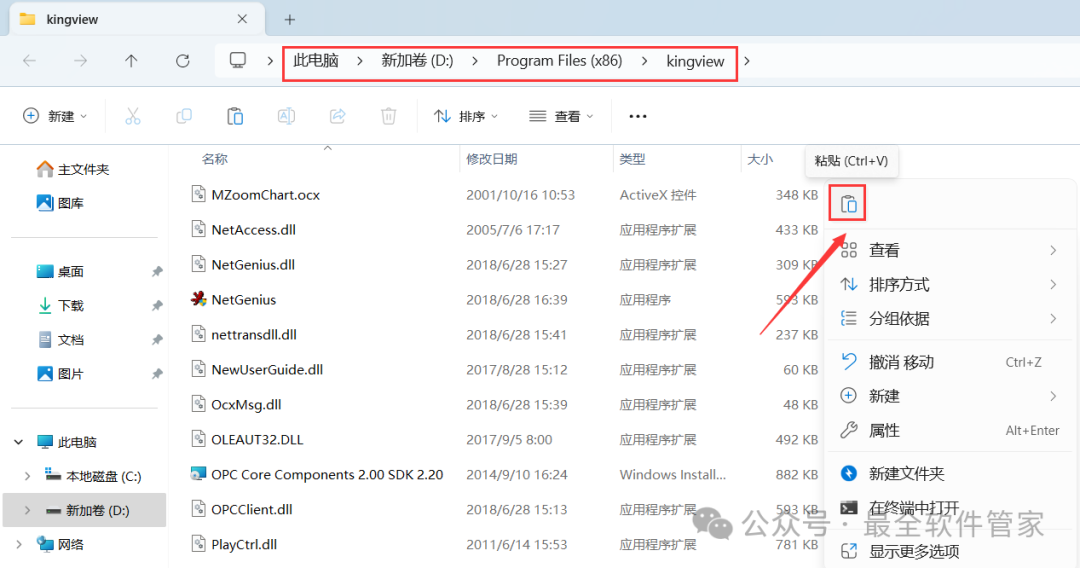Select file nettransdll.dll
The height and width of the screenshot is (568, 1080).
[254, 335]
